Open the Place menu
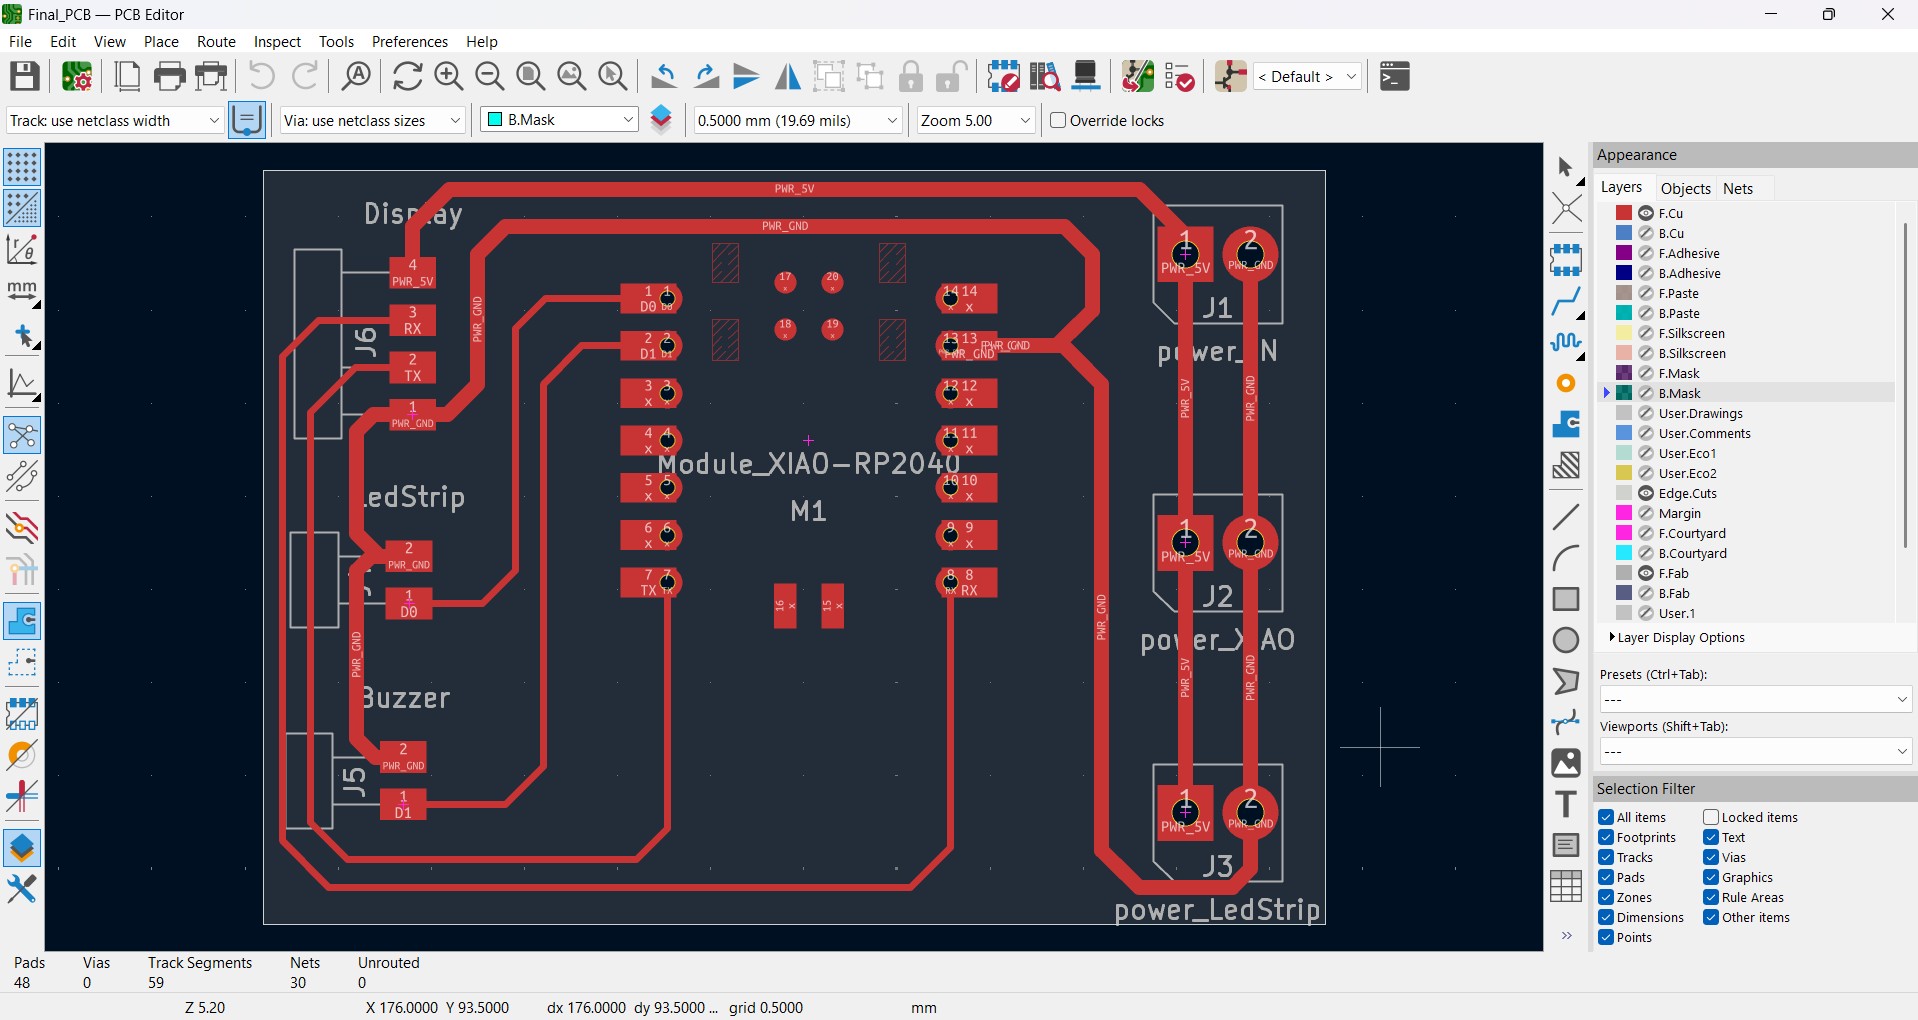 [x=161, y=41]
